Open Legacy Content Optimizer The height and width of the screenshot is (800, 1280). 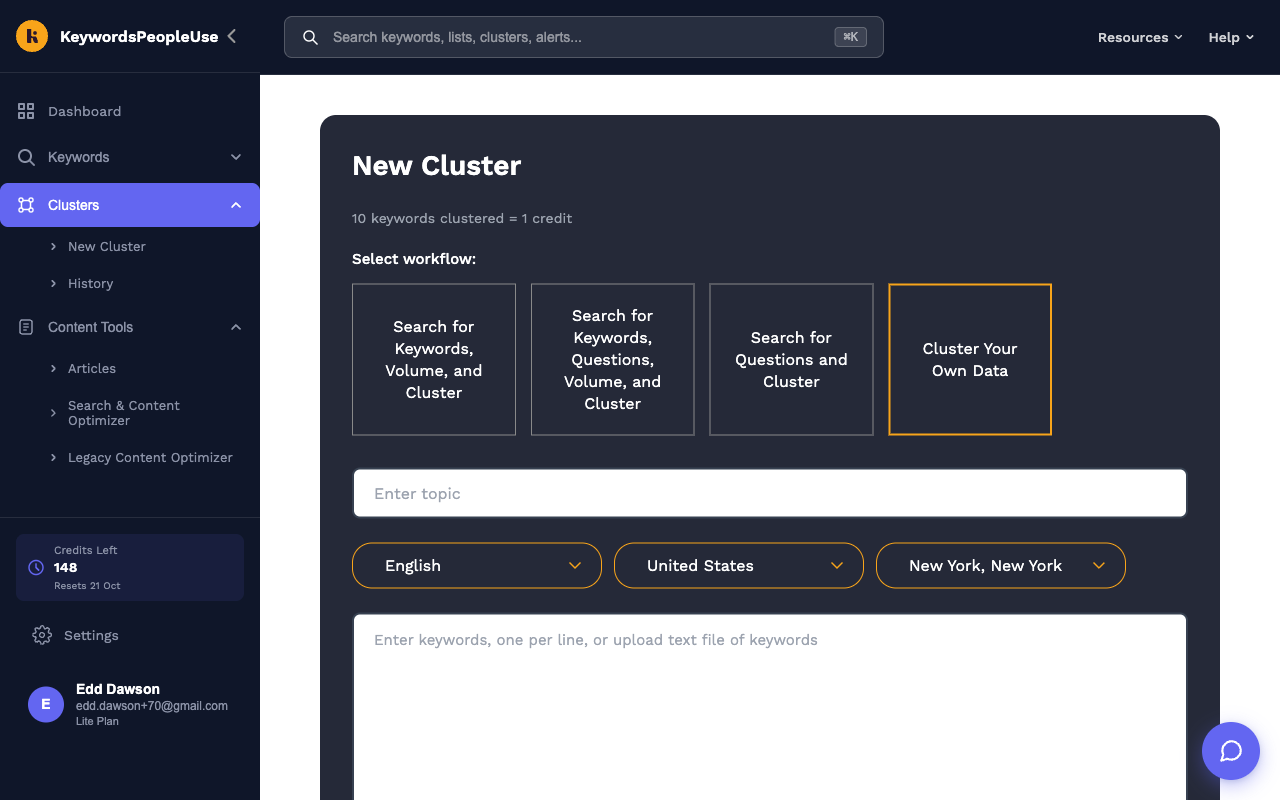click(x=150, y=457)
